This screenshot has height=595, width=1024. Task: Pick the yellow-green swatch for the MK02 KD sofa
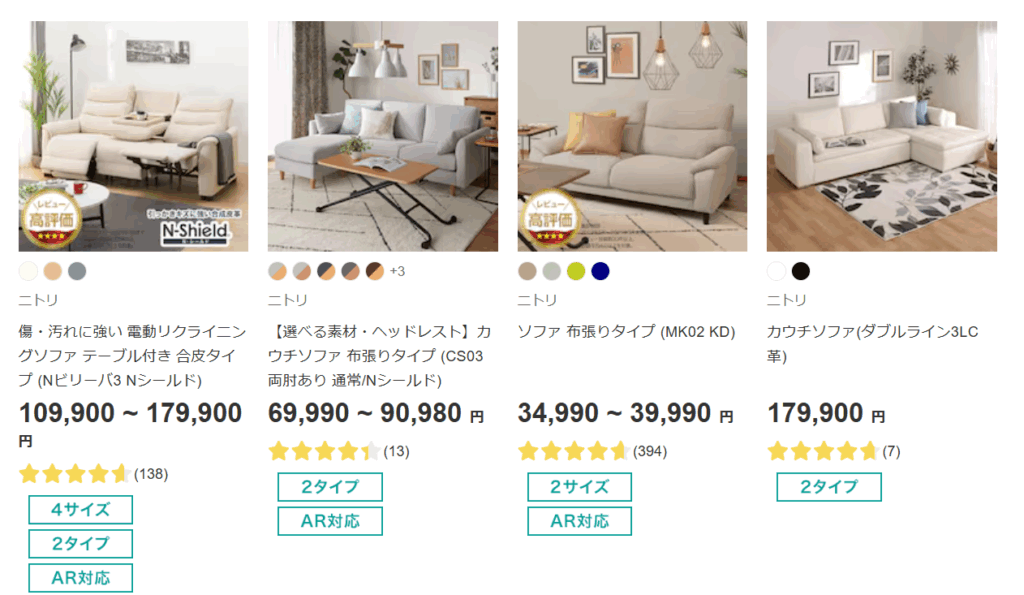[576, 271]
